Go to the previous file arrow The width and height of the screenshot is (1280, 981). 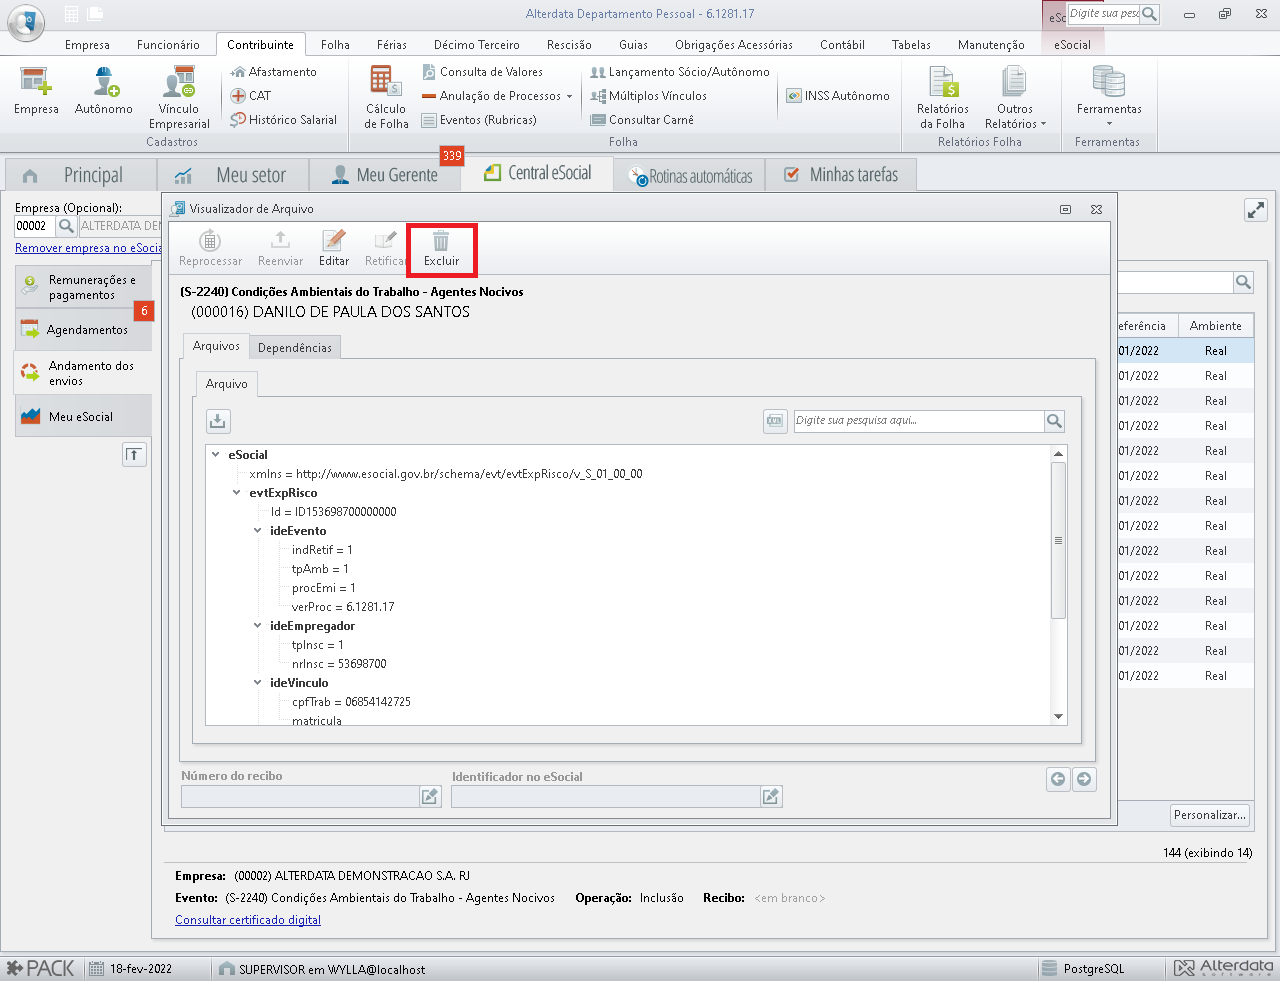[1058, 779]
